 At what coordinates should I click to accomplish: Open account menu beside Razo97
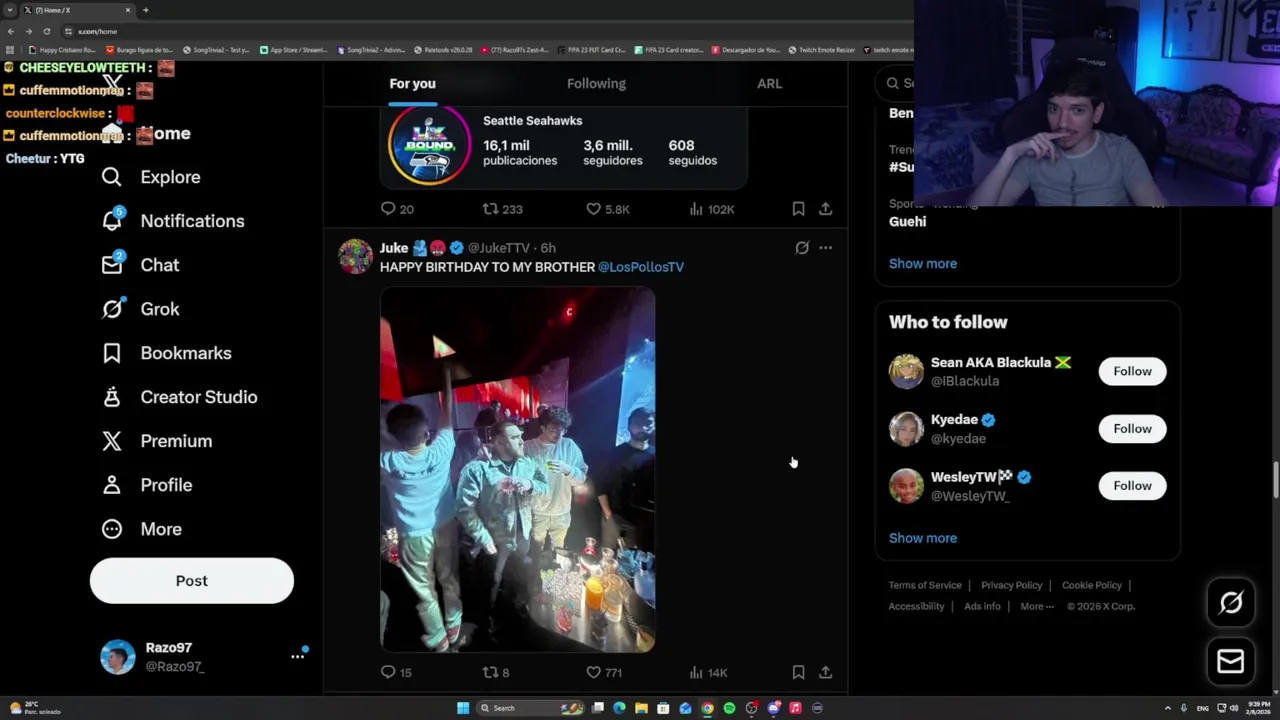pyautogui.click(x=297, y=656)
